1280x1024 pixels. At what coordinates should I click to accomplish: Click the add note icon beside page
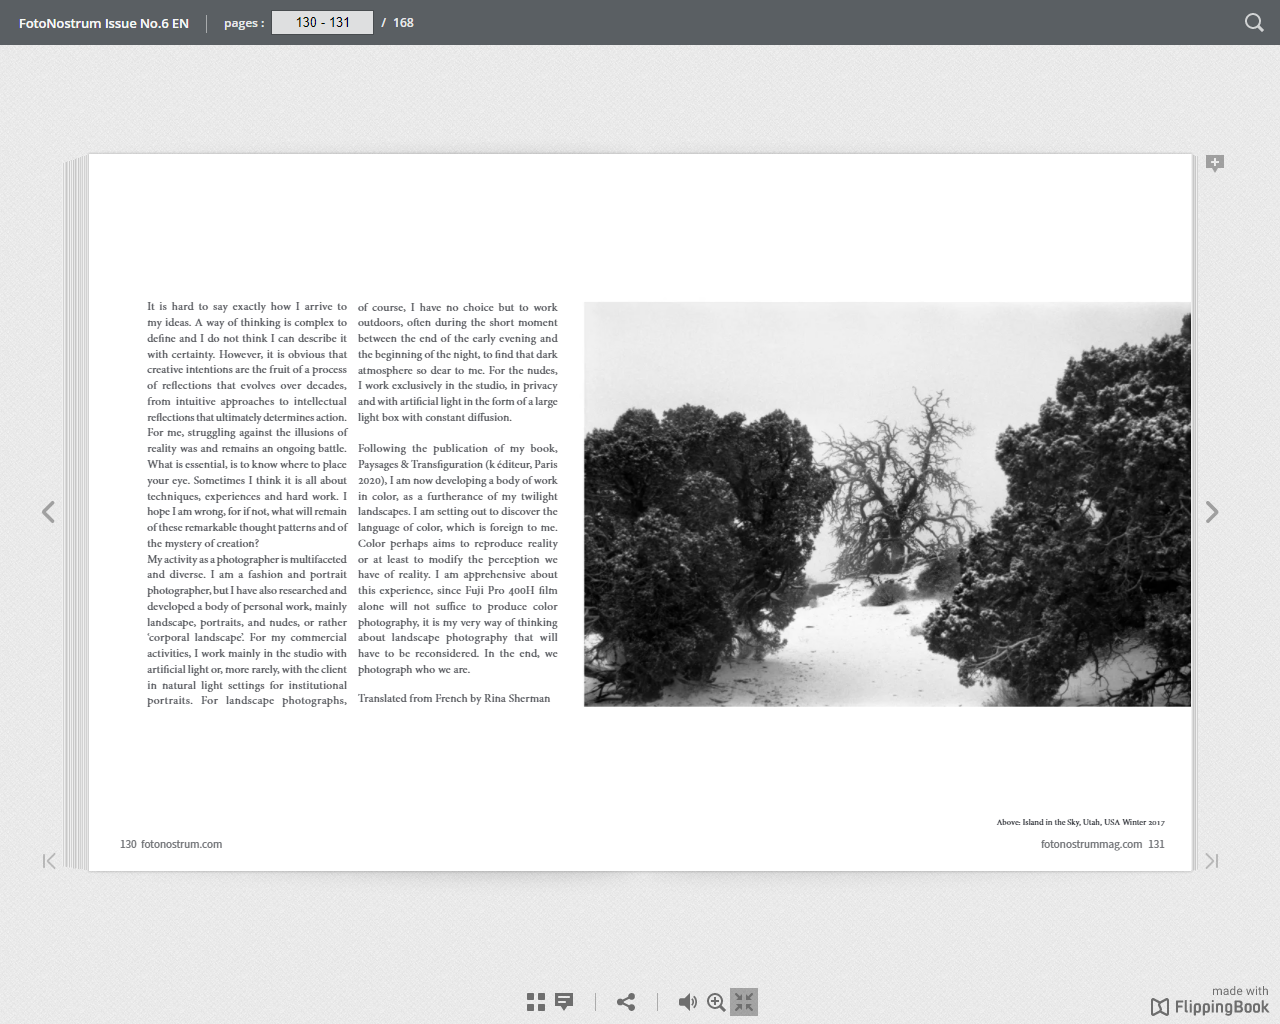tap(1215, 163)
